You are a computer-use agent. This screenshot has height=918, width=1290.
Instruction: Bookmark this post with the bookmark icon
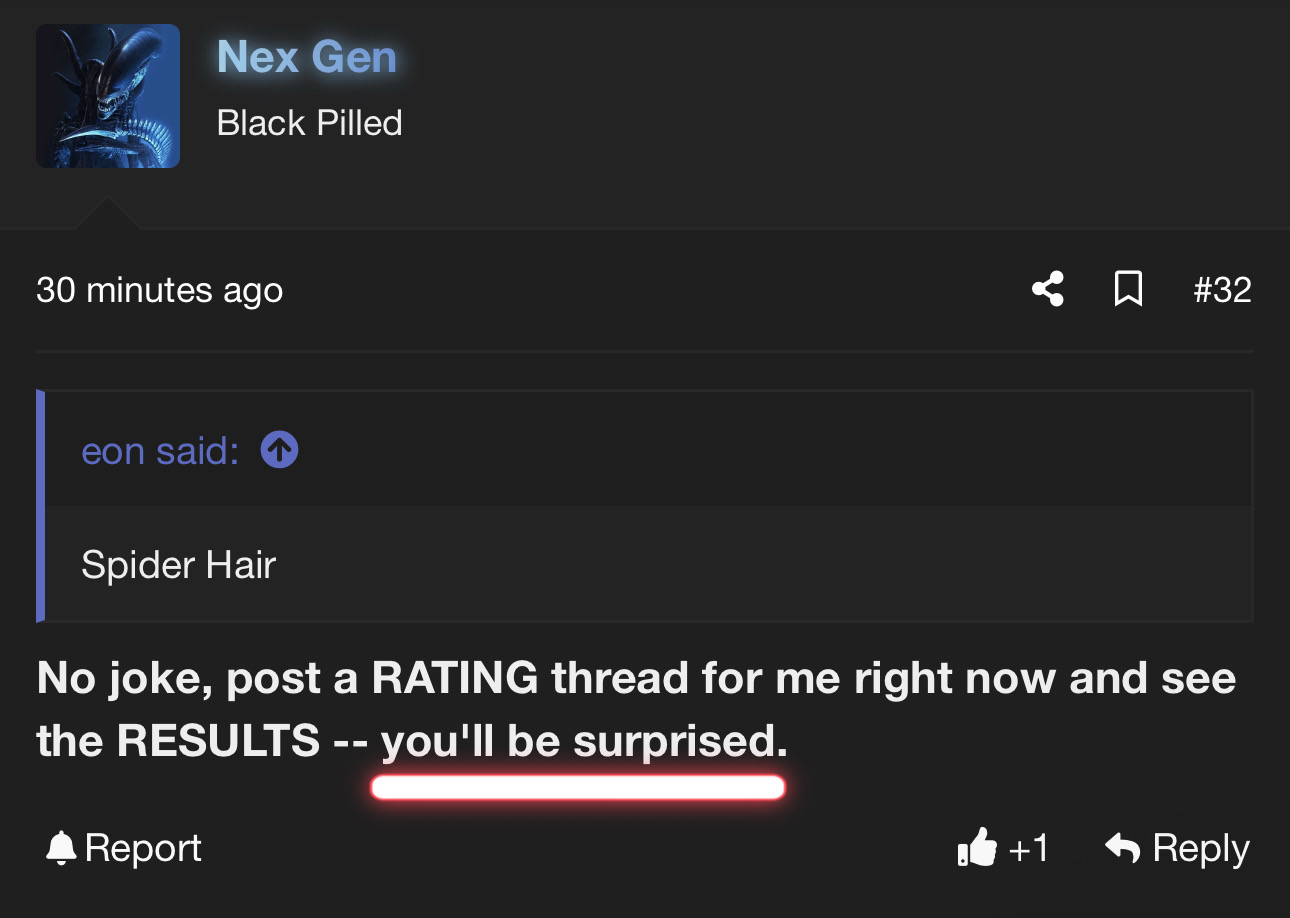click(x=1128, y=290)
